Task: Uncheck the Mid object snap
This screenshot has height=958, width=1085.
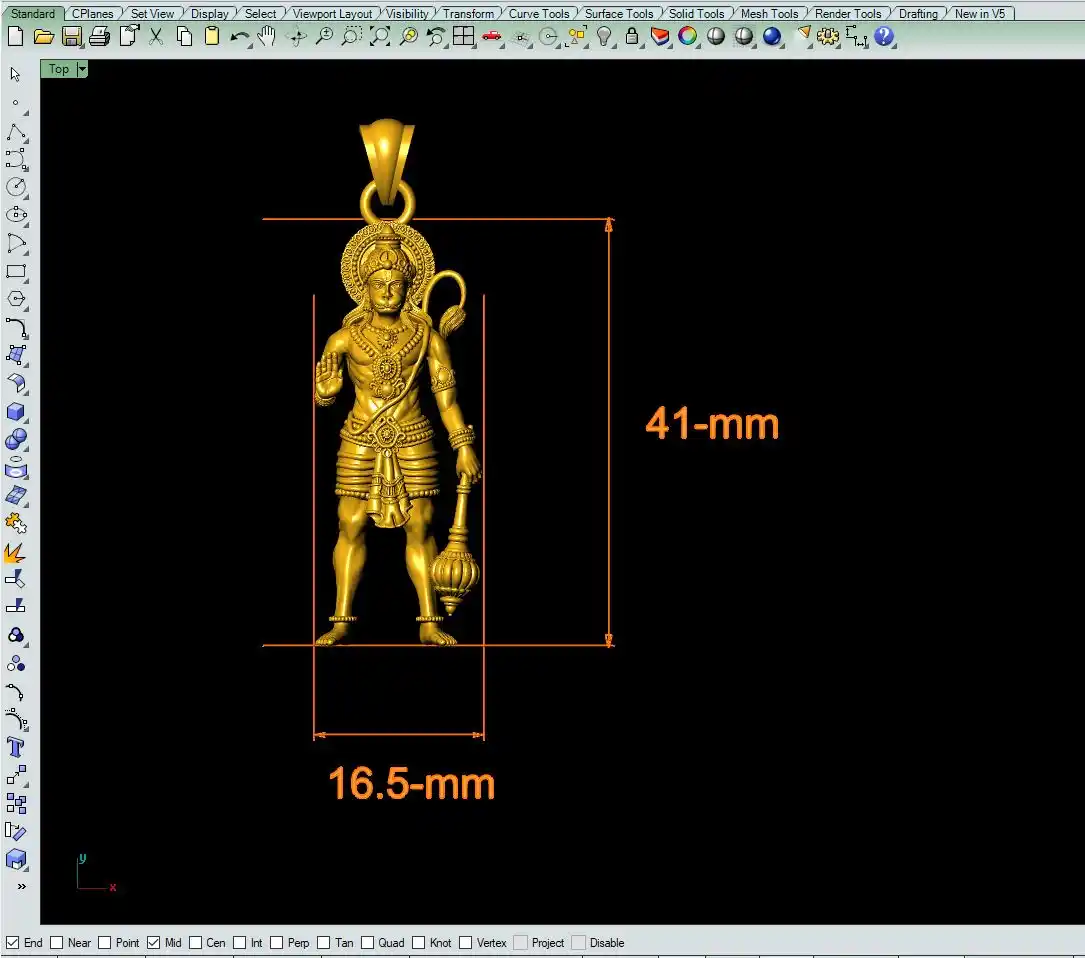Action: [x=153, y=942]
